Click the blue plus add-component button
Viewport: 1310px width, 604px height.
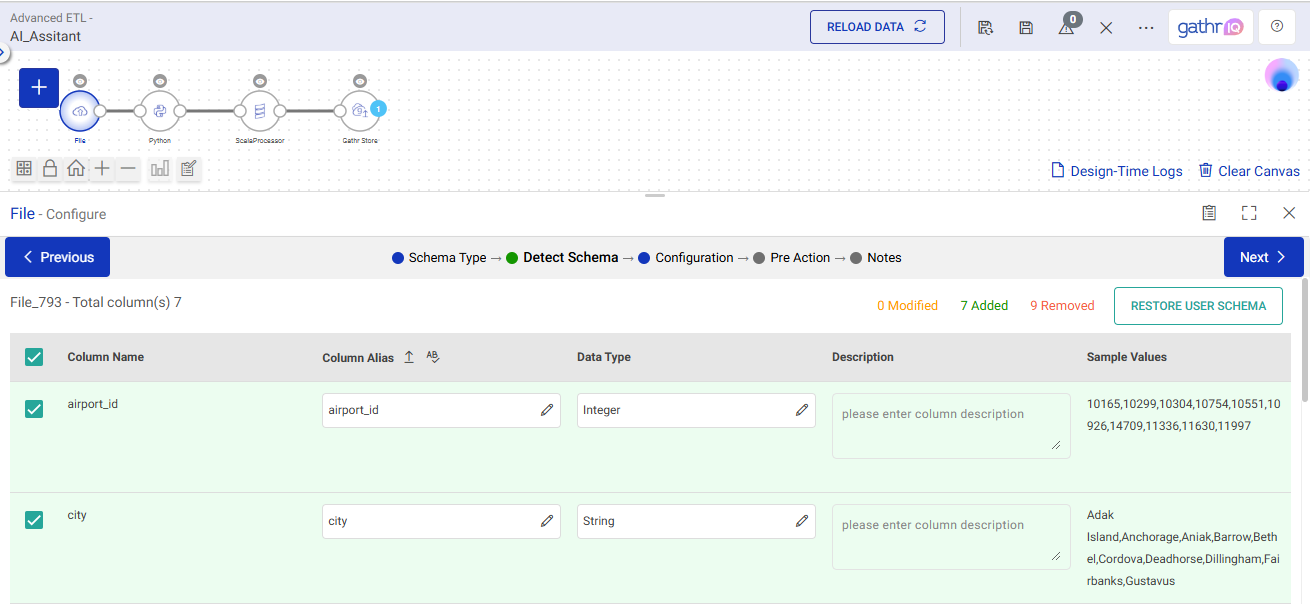39,88
